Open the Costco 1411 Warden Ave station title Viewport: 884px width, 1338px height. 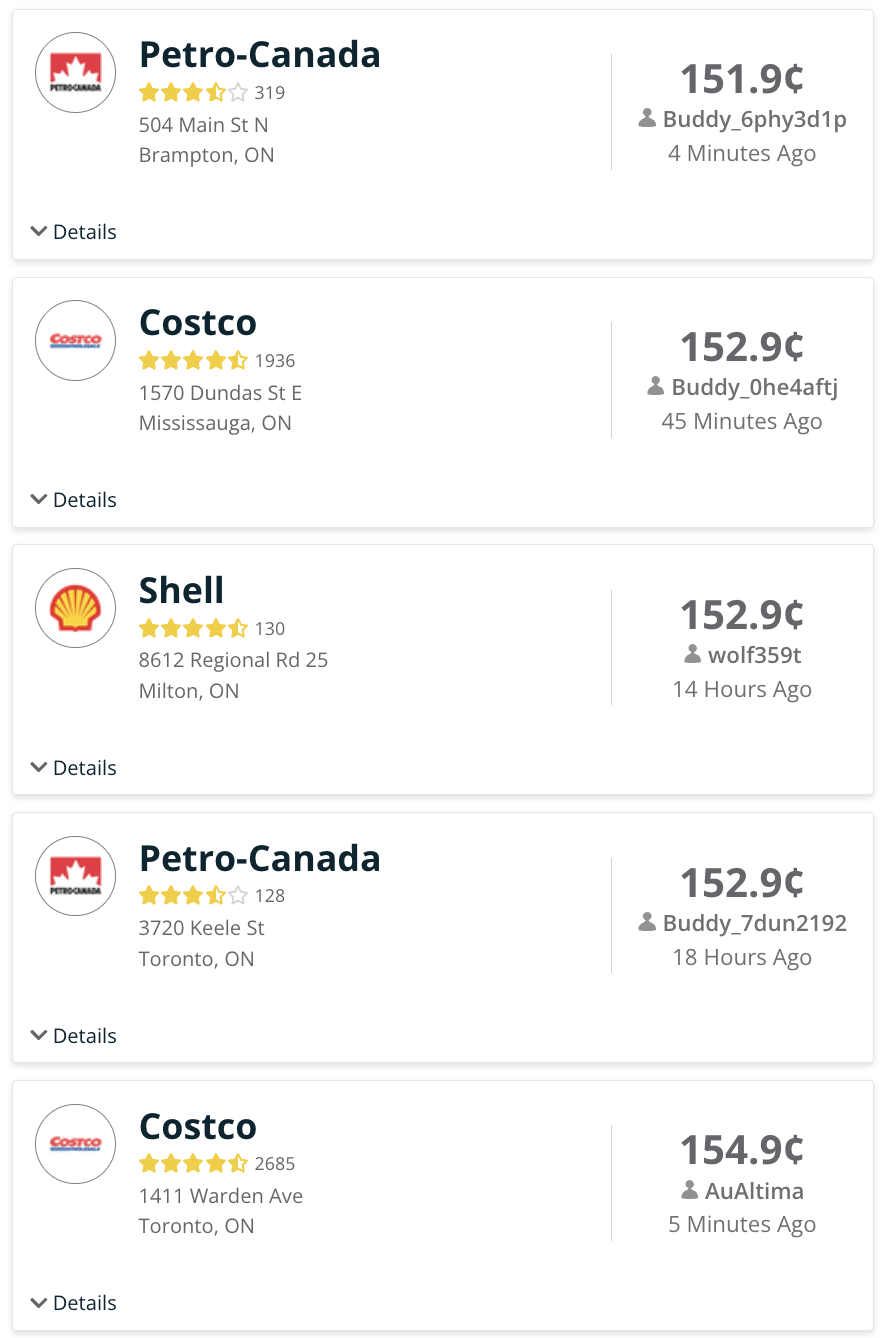(x=198, y=1126)
